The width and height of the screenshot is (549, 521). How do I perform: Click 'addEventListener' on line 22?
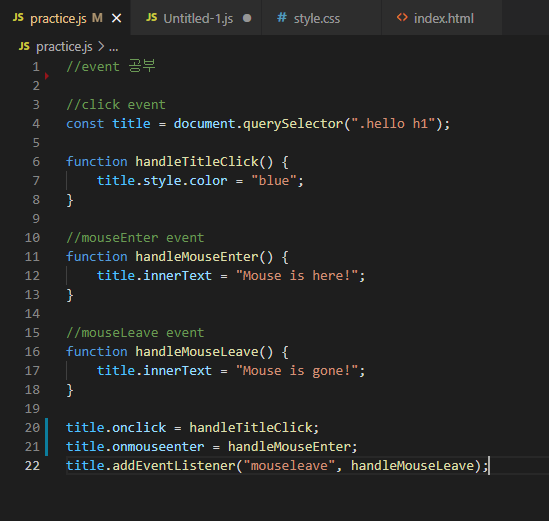coord(174,465)
